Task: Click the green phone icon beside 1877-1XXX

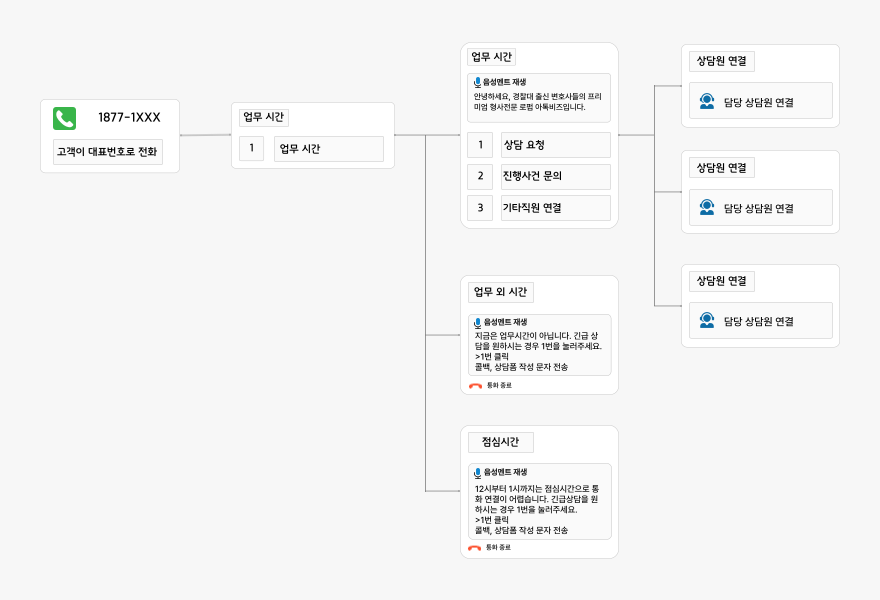Action: pos(65,119)
